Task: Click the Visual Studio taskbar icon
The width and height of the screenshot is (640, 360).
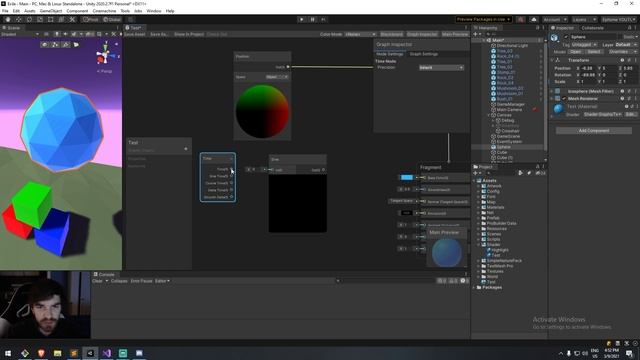Action: click(x=107, y=353)
